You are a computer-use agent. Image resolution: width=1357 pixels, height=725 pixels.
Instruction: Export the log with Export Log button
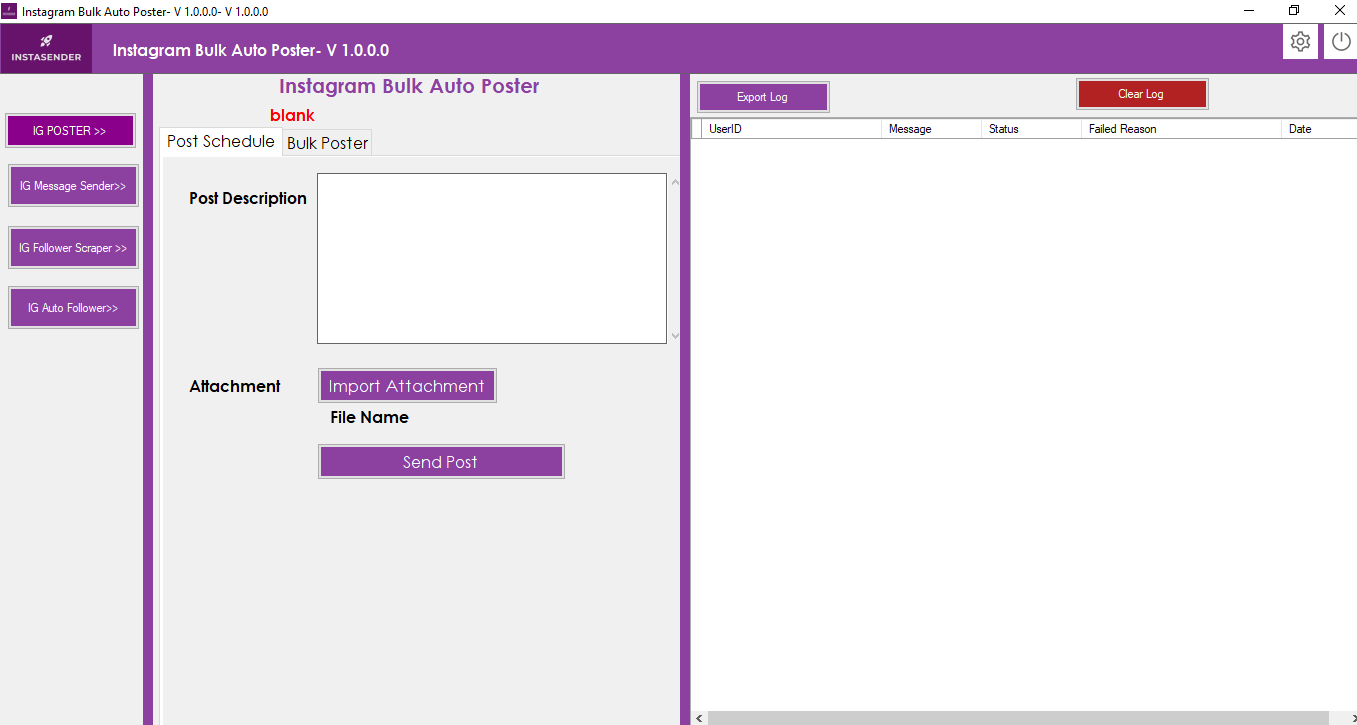pyautogui.click(x=763, y=97)
